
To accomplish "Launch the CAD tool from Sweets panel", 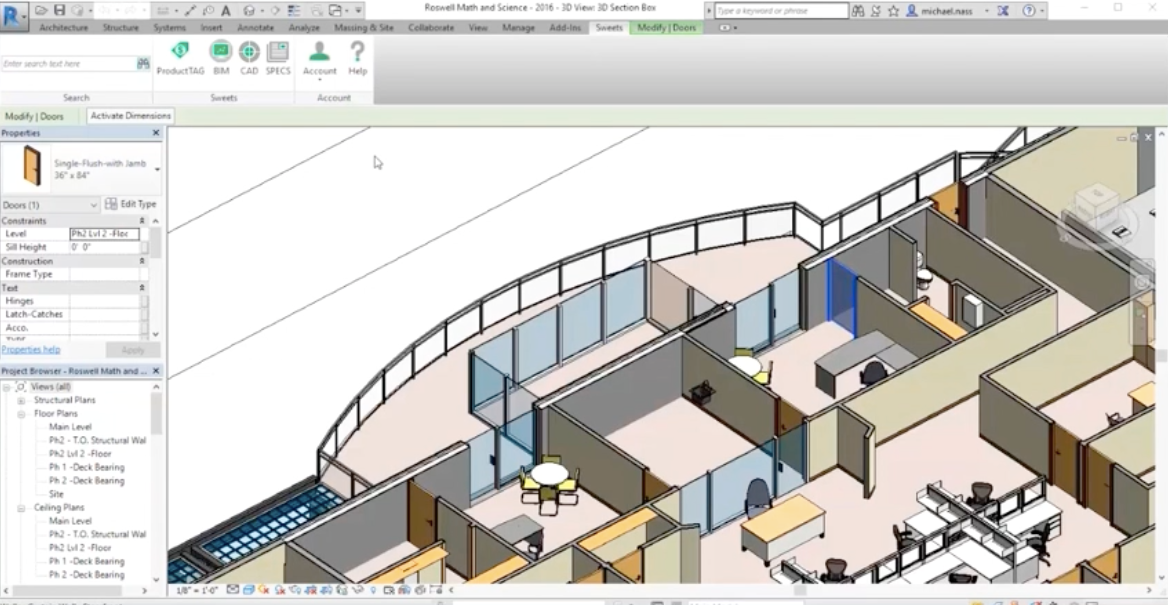I will click(x=248, y=60).
